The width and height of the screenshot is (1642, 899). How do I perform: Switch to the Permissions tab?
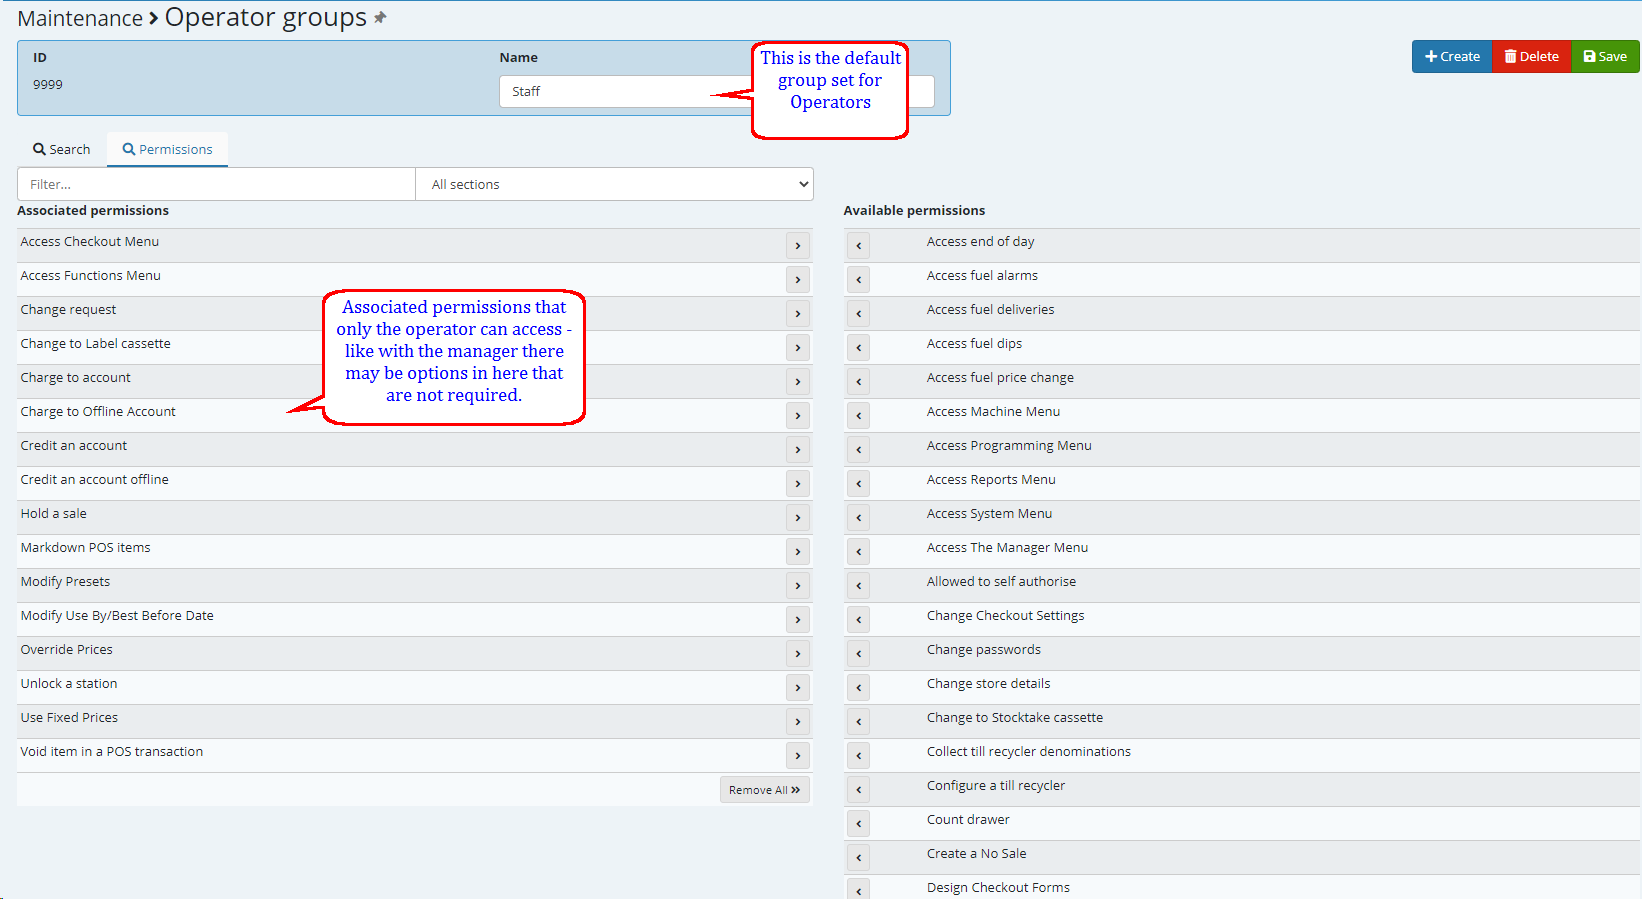click(167, 149)
